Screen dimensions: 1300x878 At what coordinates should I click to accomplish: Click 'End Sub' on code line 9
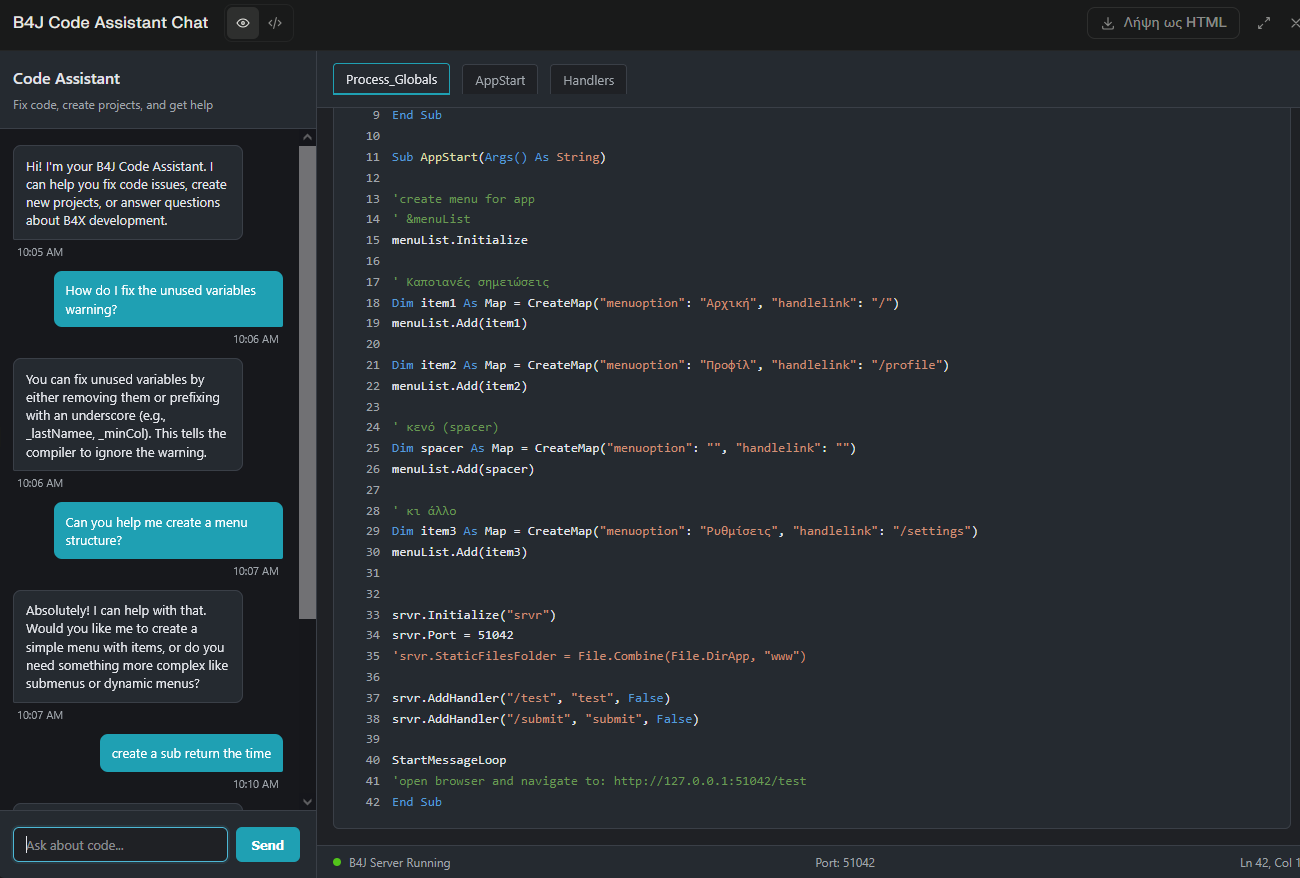pos(417,115)
